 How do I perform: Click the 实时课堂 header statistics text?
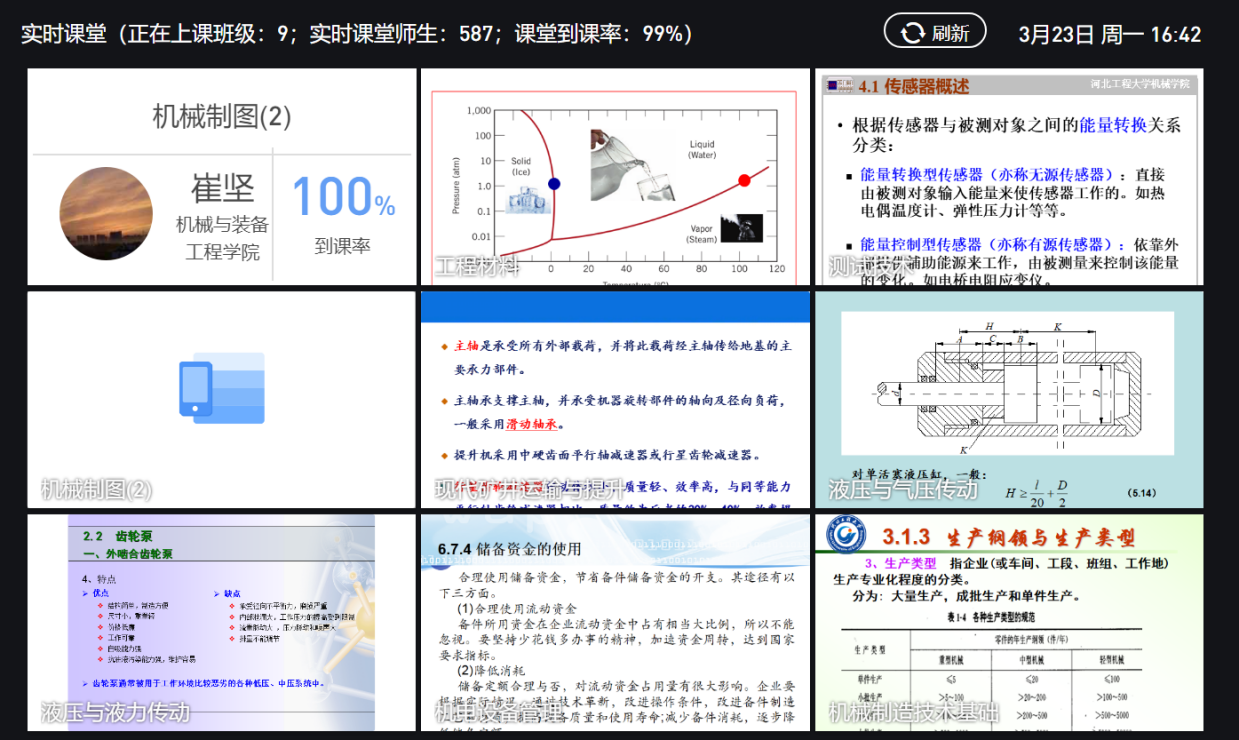(356, 34)
